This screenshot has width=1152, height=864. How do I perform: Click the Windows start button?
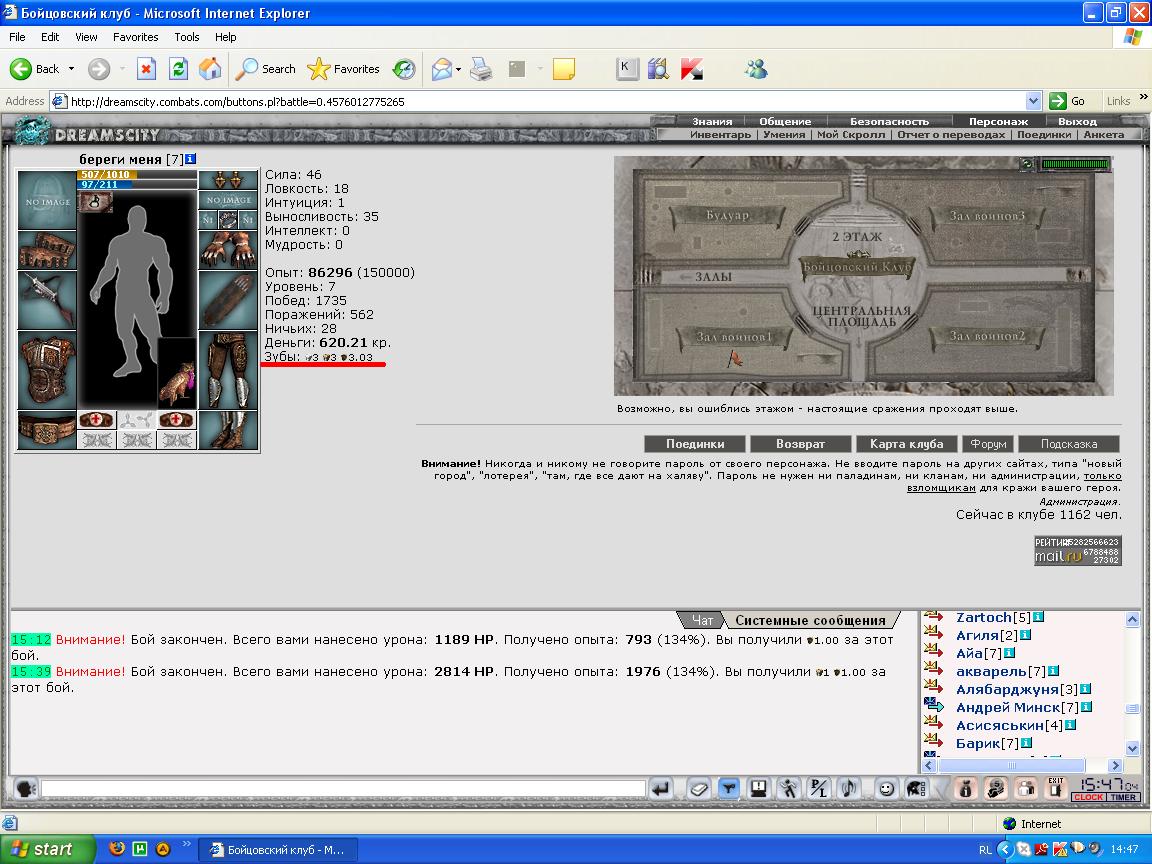pyautogui.click(x=48, y=849)
